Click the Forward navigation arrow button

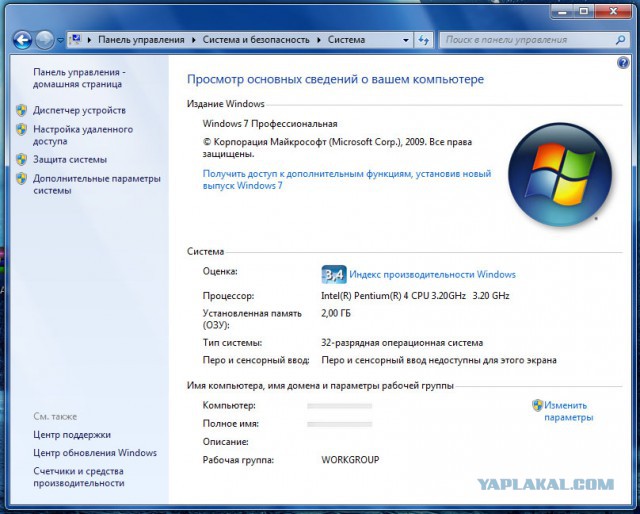(x=44, y=40)
